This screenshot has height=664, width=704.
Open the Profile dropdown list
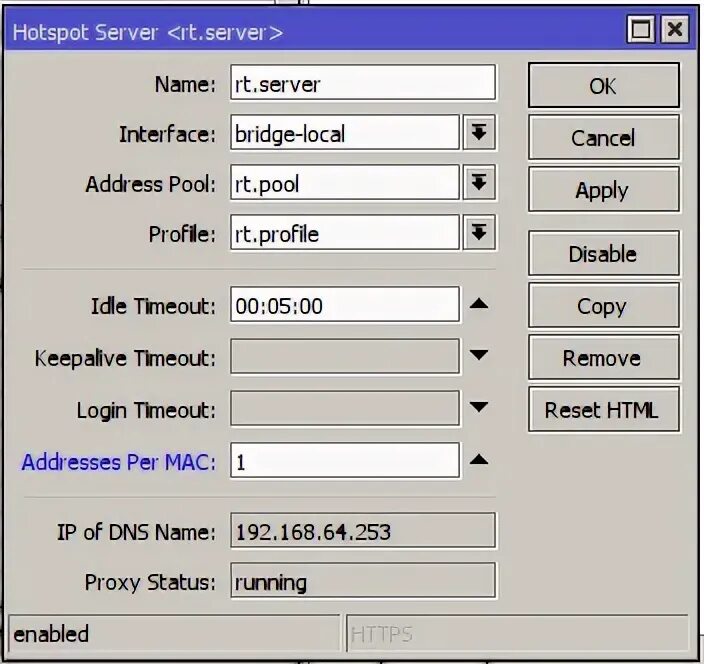coord(479,233)
